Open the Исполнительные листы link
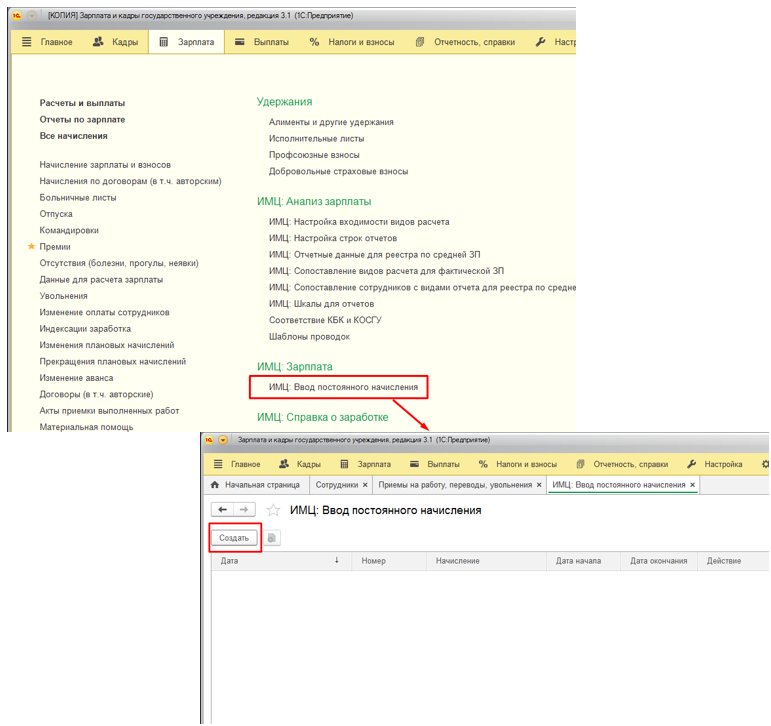This screenshot has height=726, width=771. [x=316, y=138]
